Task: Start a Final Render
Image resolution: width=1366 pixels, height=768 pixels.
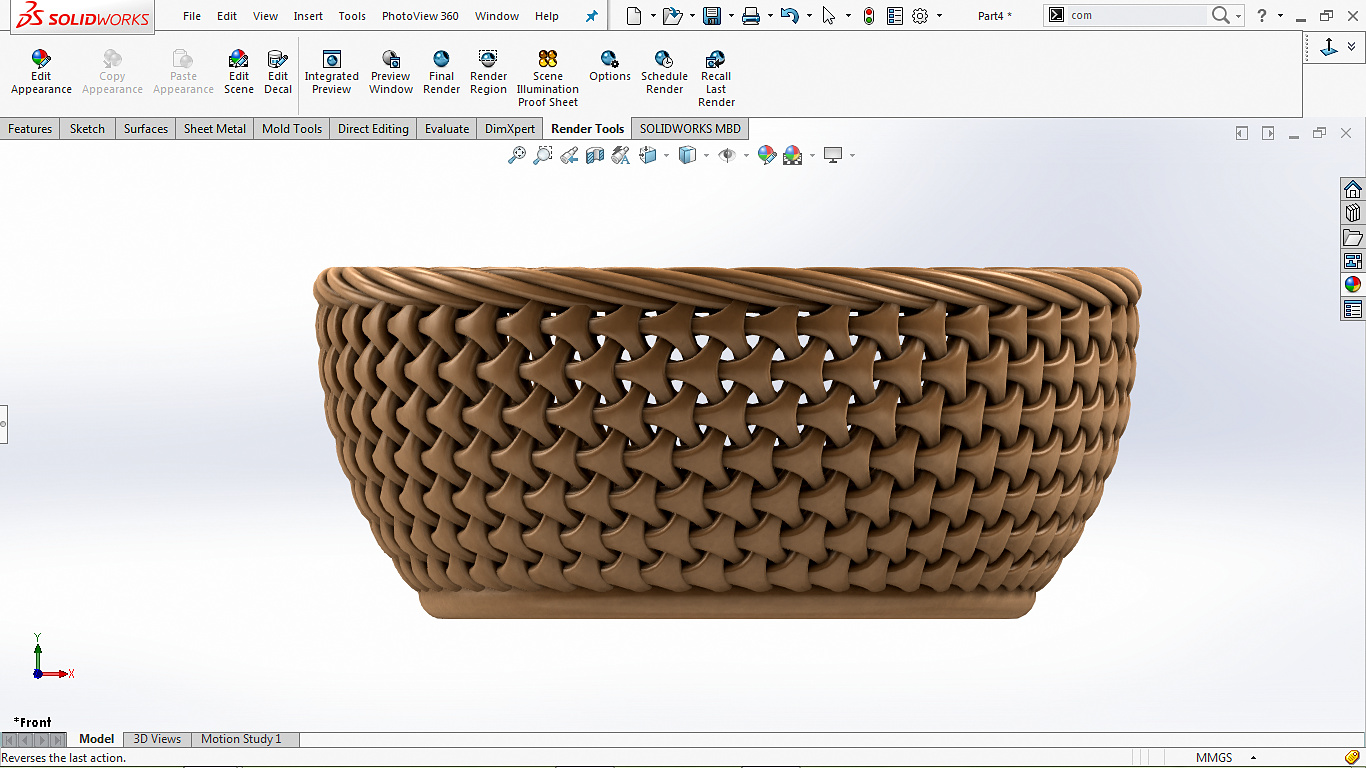Action: pyautogui.click(x=441, y=73)
